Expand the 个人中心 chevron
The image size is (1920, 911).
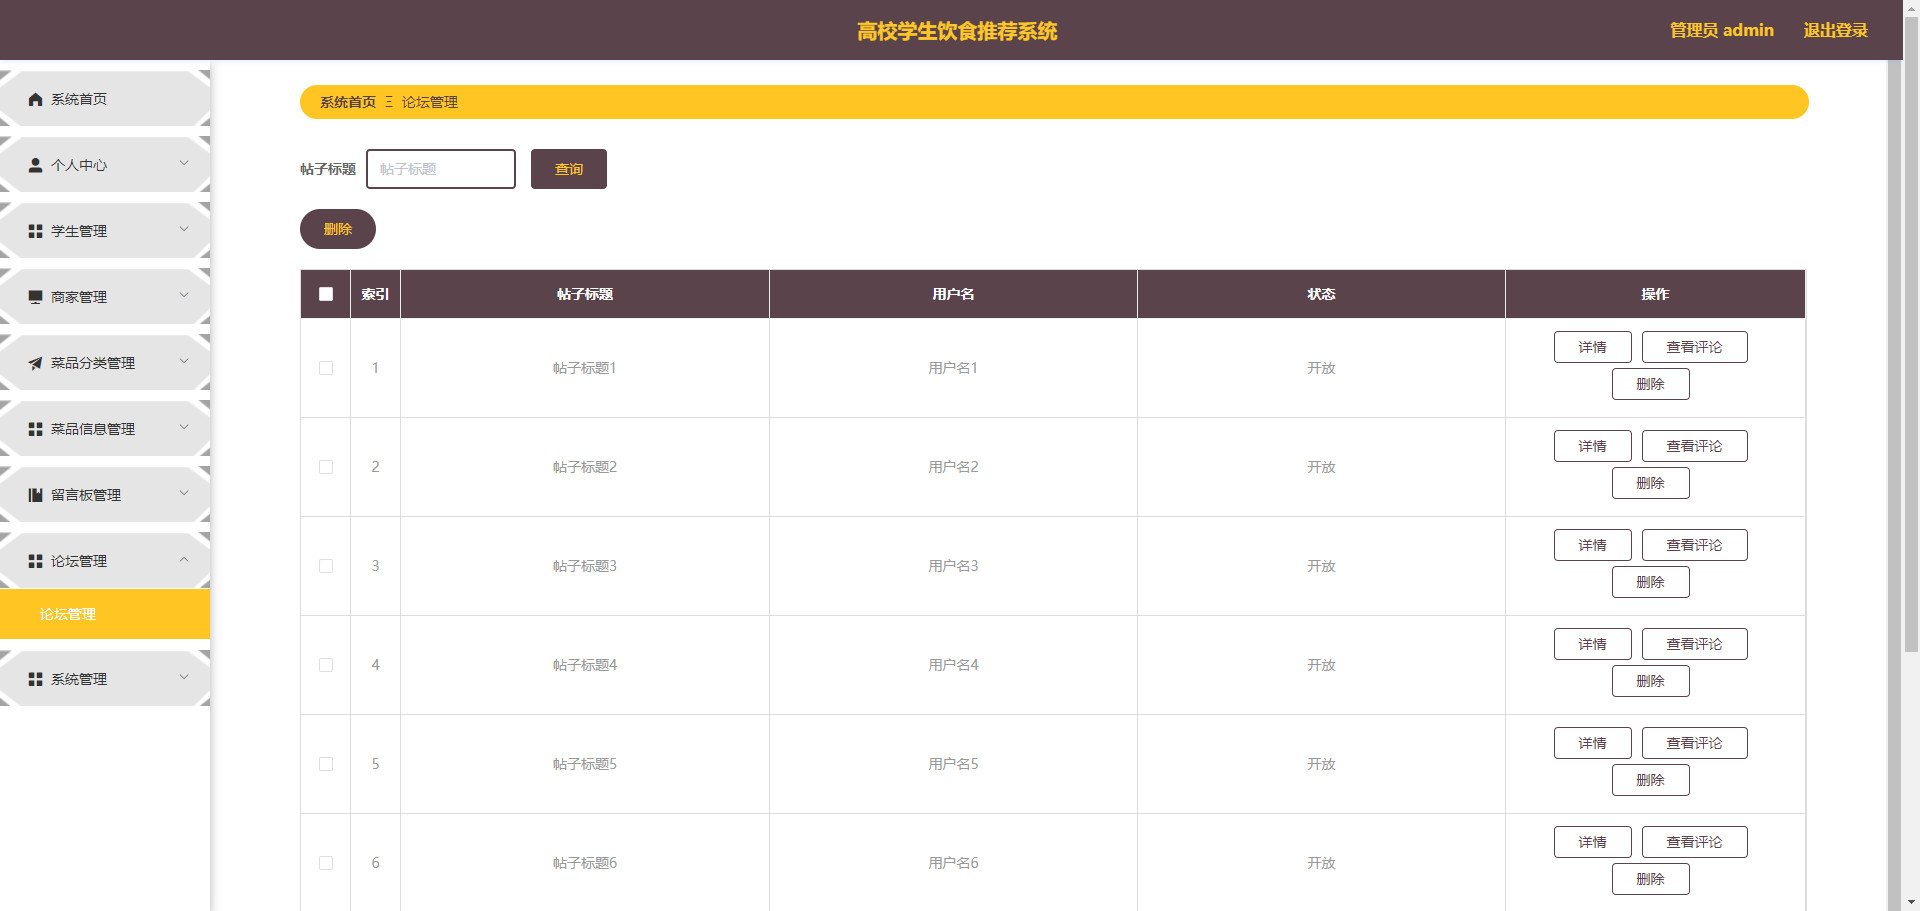coord(184,163)
